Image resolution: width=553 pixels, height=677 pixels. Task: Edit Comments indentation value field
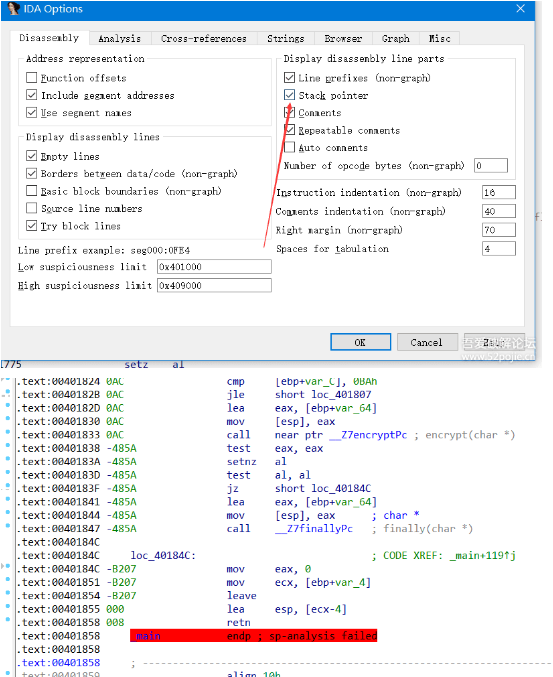point(499,211)
